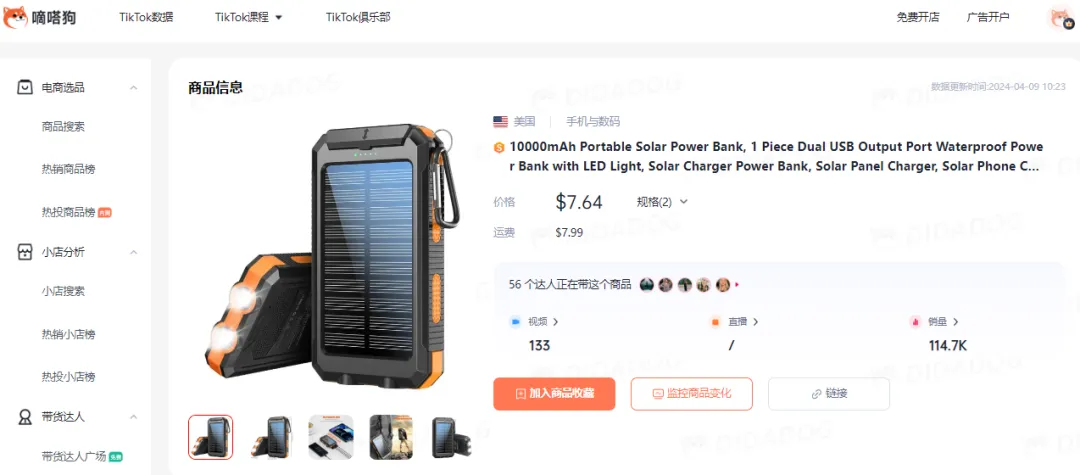Collapse the 带货达人 sidebar section
The height and width of the screenshot is (475, 1080).
pos(134,416)
